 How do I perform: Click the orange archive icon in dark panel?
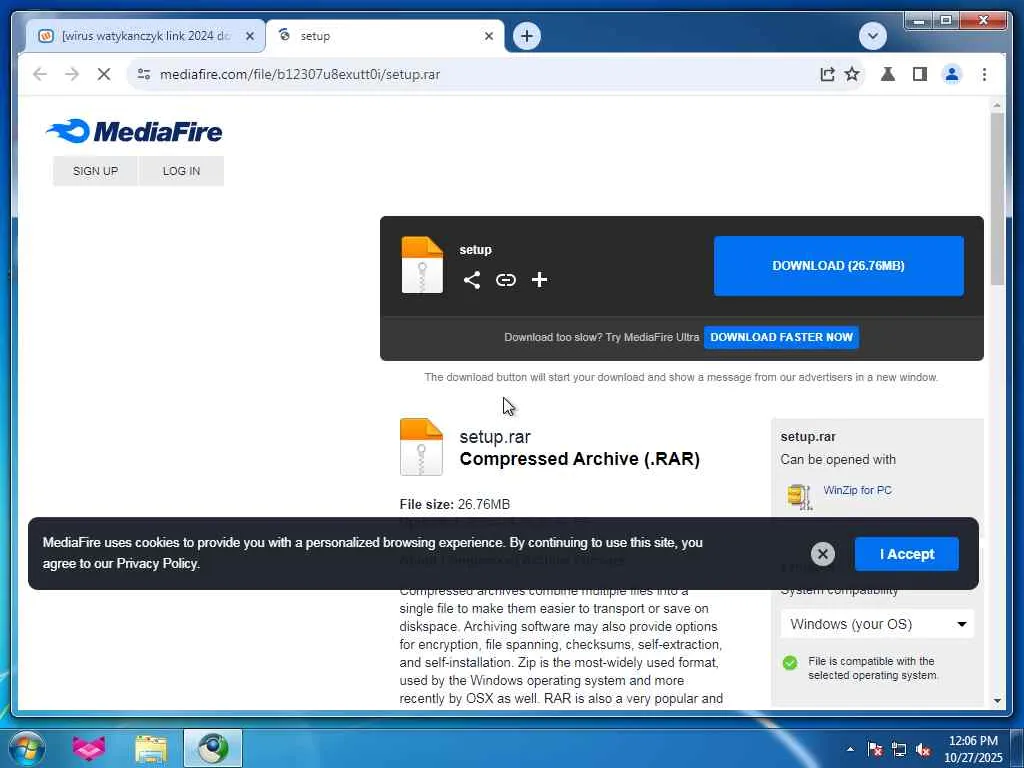[422, 264]
